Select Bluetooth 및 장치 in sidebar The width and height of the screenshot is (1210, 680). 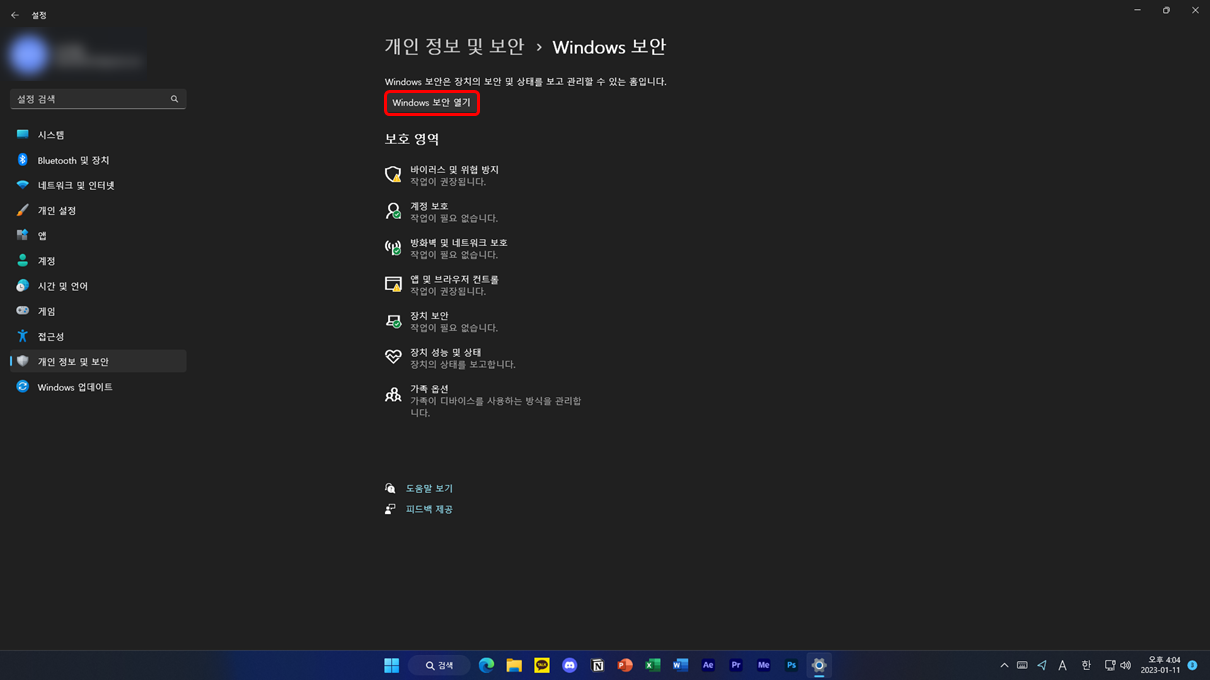pos(98,160)
